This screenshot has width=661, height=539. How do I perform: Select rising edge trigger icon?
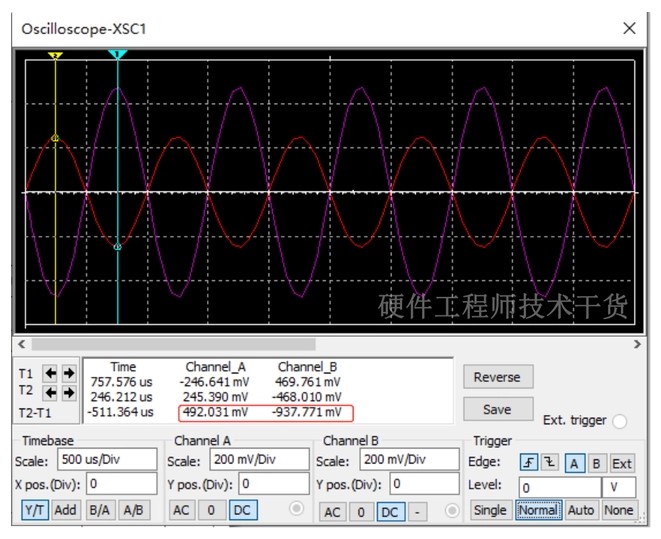(529, 463)
